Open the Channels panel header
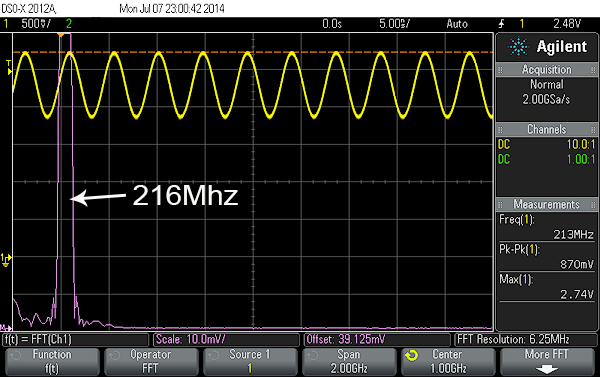The height and width of the screenshot is (377, 600). (x=546, y=129)
